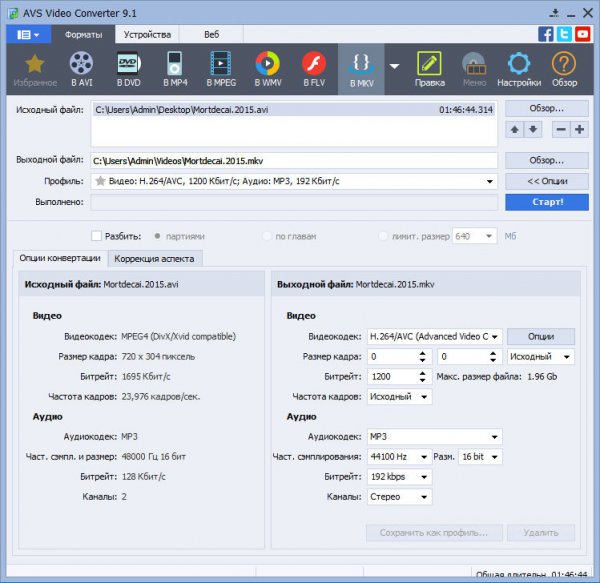Viewport: 600px width, 583px height.
Task: Expand the Профиль dropdown
Action: point(489,181)
